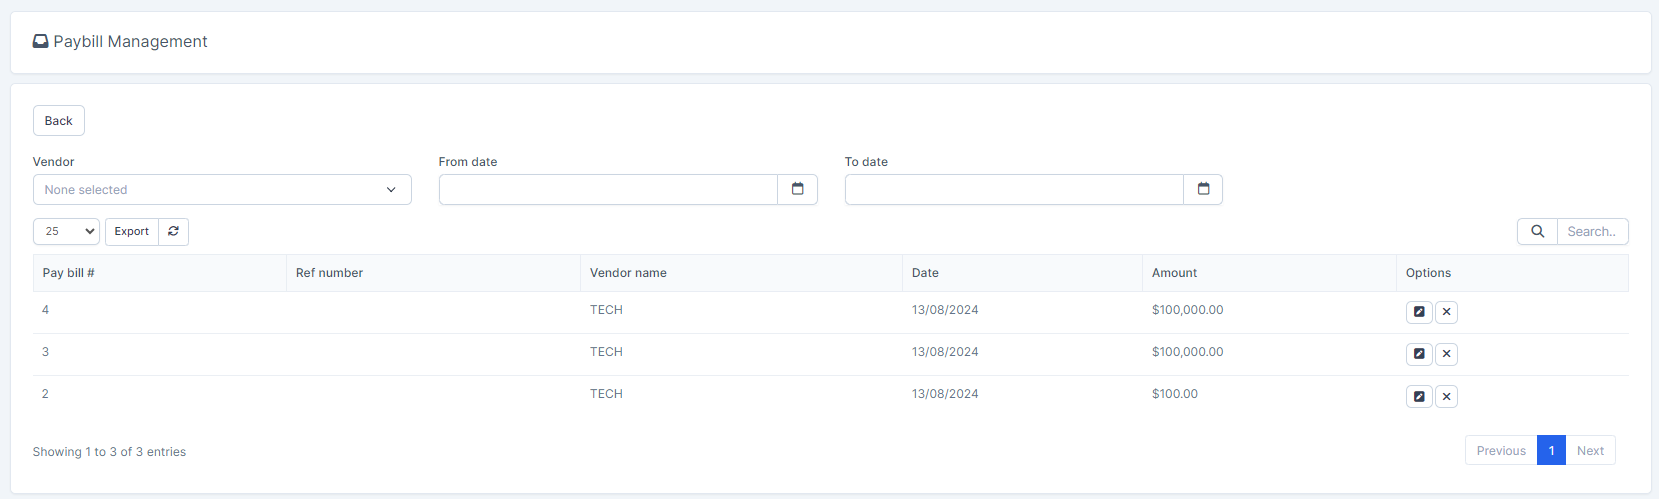1659x499 pixels.
Task: Click the magnifier search icon
Action: 1538,231
